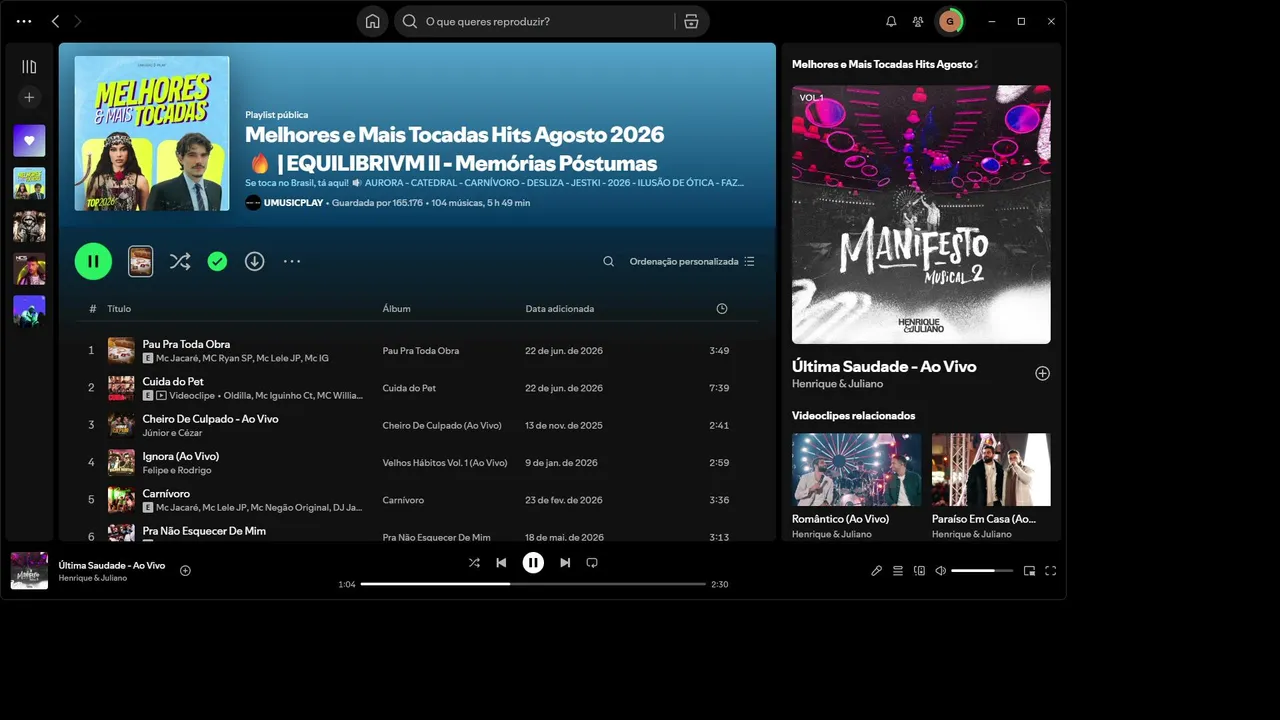This screenshot has width=1280, height=720.
Task: Go forward with the right arrow
Action: [78, 21]
